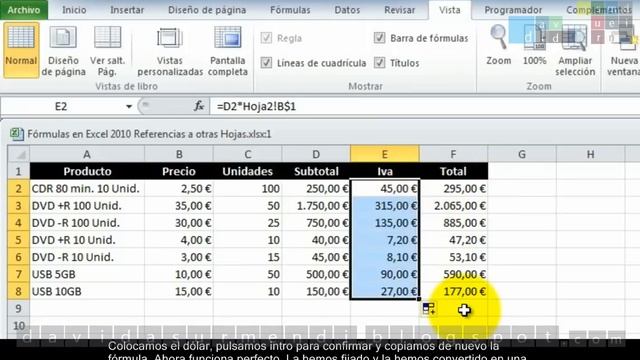The width and height of the screenshot is (640, 360).
Task: Switch to the Insertar tab
Action: point(127,10)
